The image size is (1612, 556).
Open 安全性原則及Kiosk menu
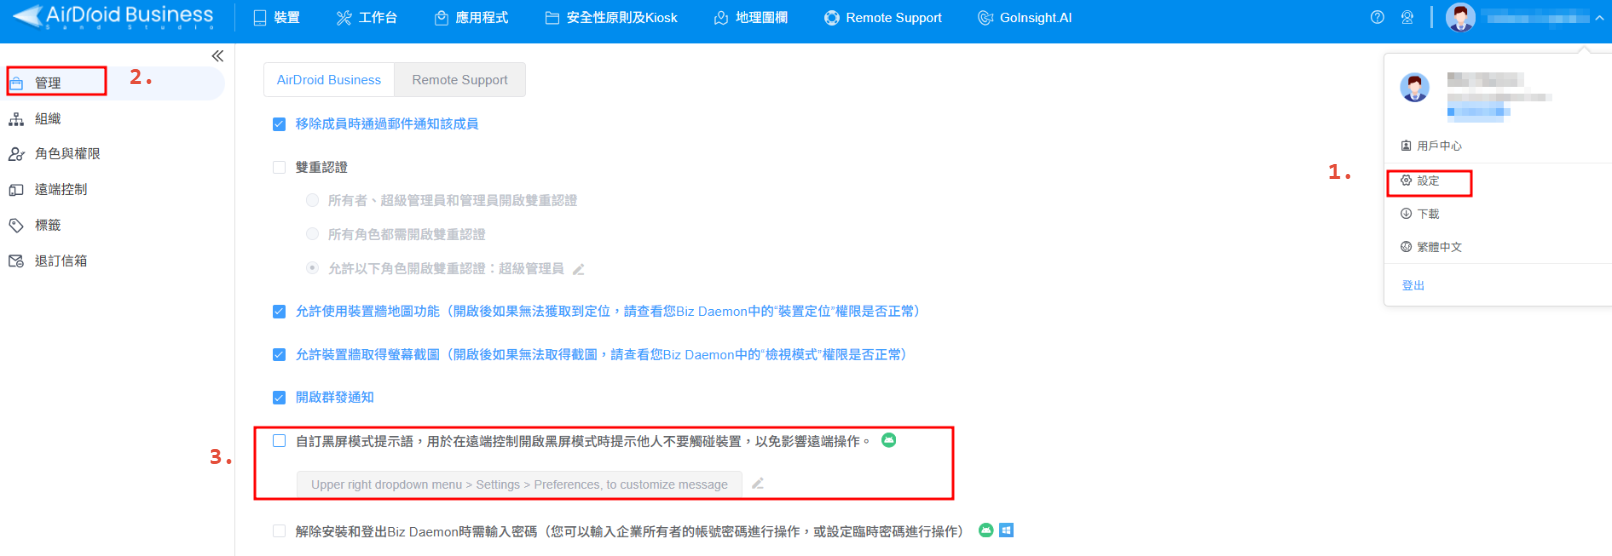click(x=611, y=18)
